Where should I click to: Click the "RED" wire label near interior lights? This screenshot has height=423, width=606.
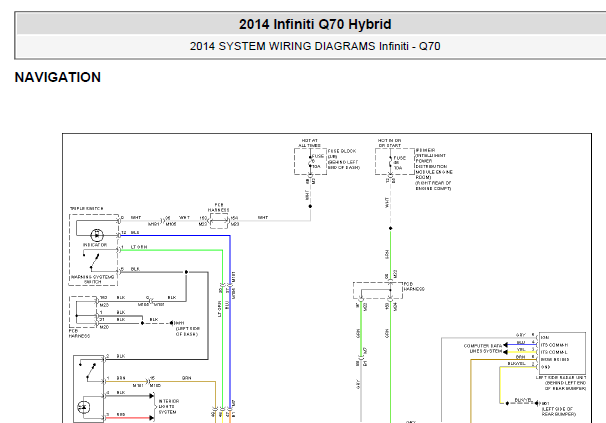point(121,414)
